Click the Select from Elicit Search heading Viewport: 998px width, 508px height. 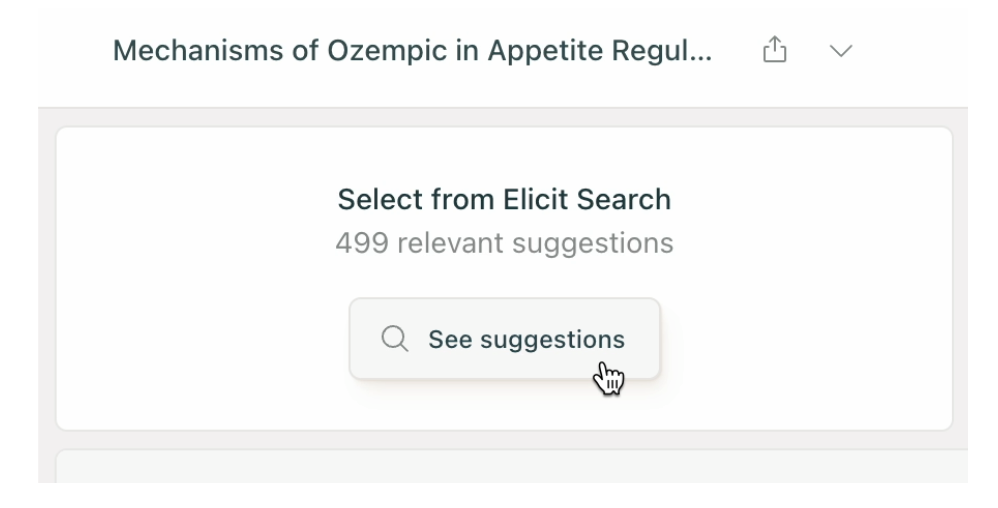(x=504, y=199)
